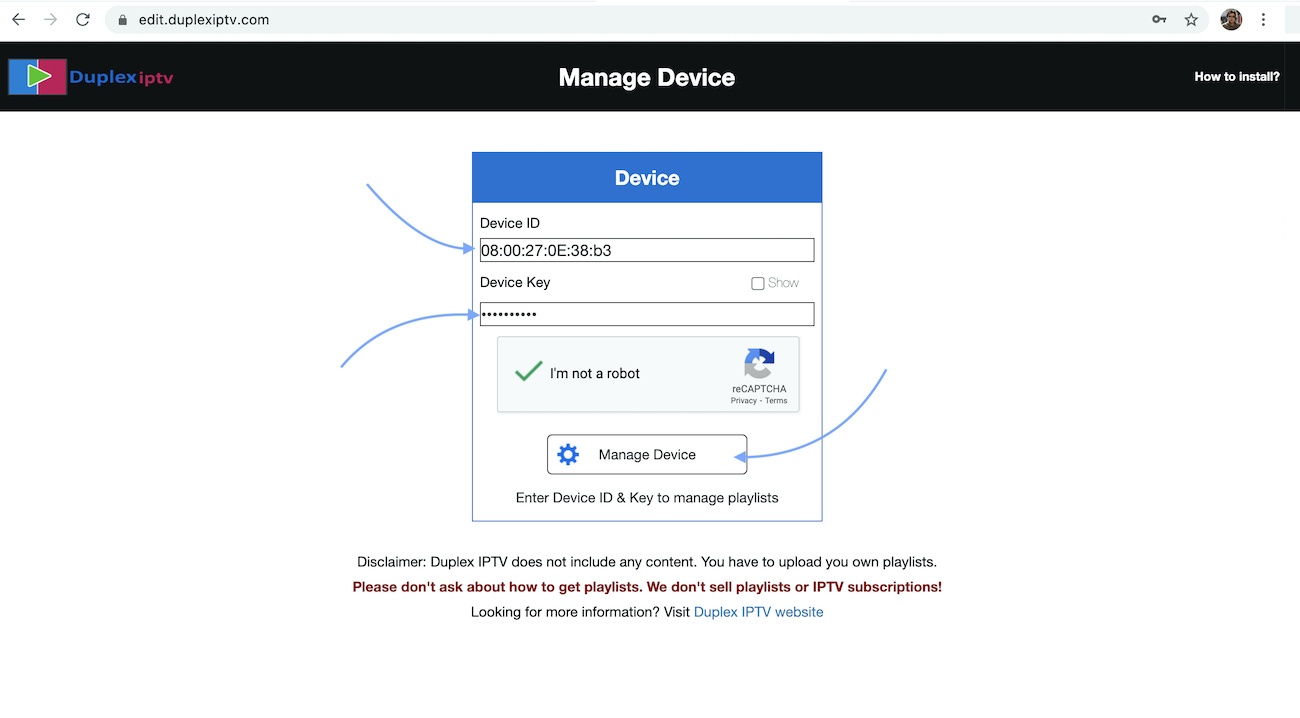Click the browser forward arrow
The height and width of the screenshot is (718, 1300).
point(51,19)
